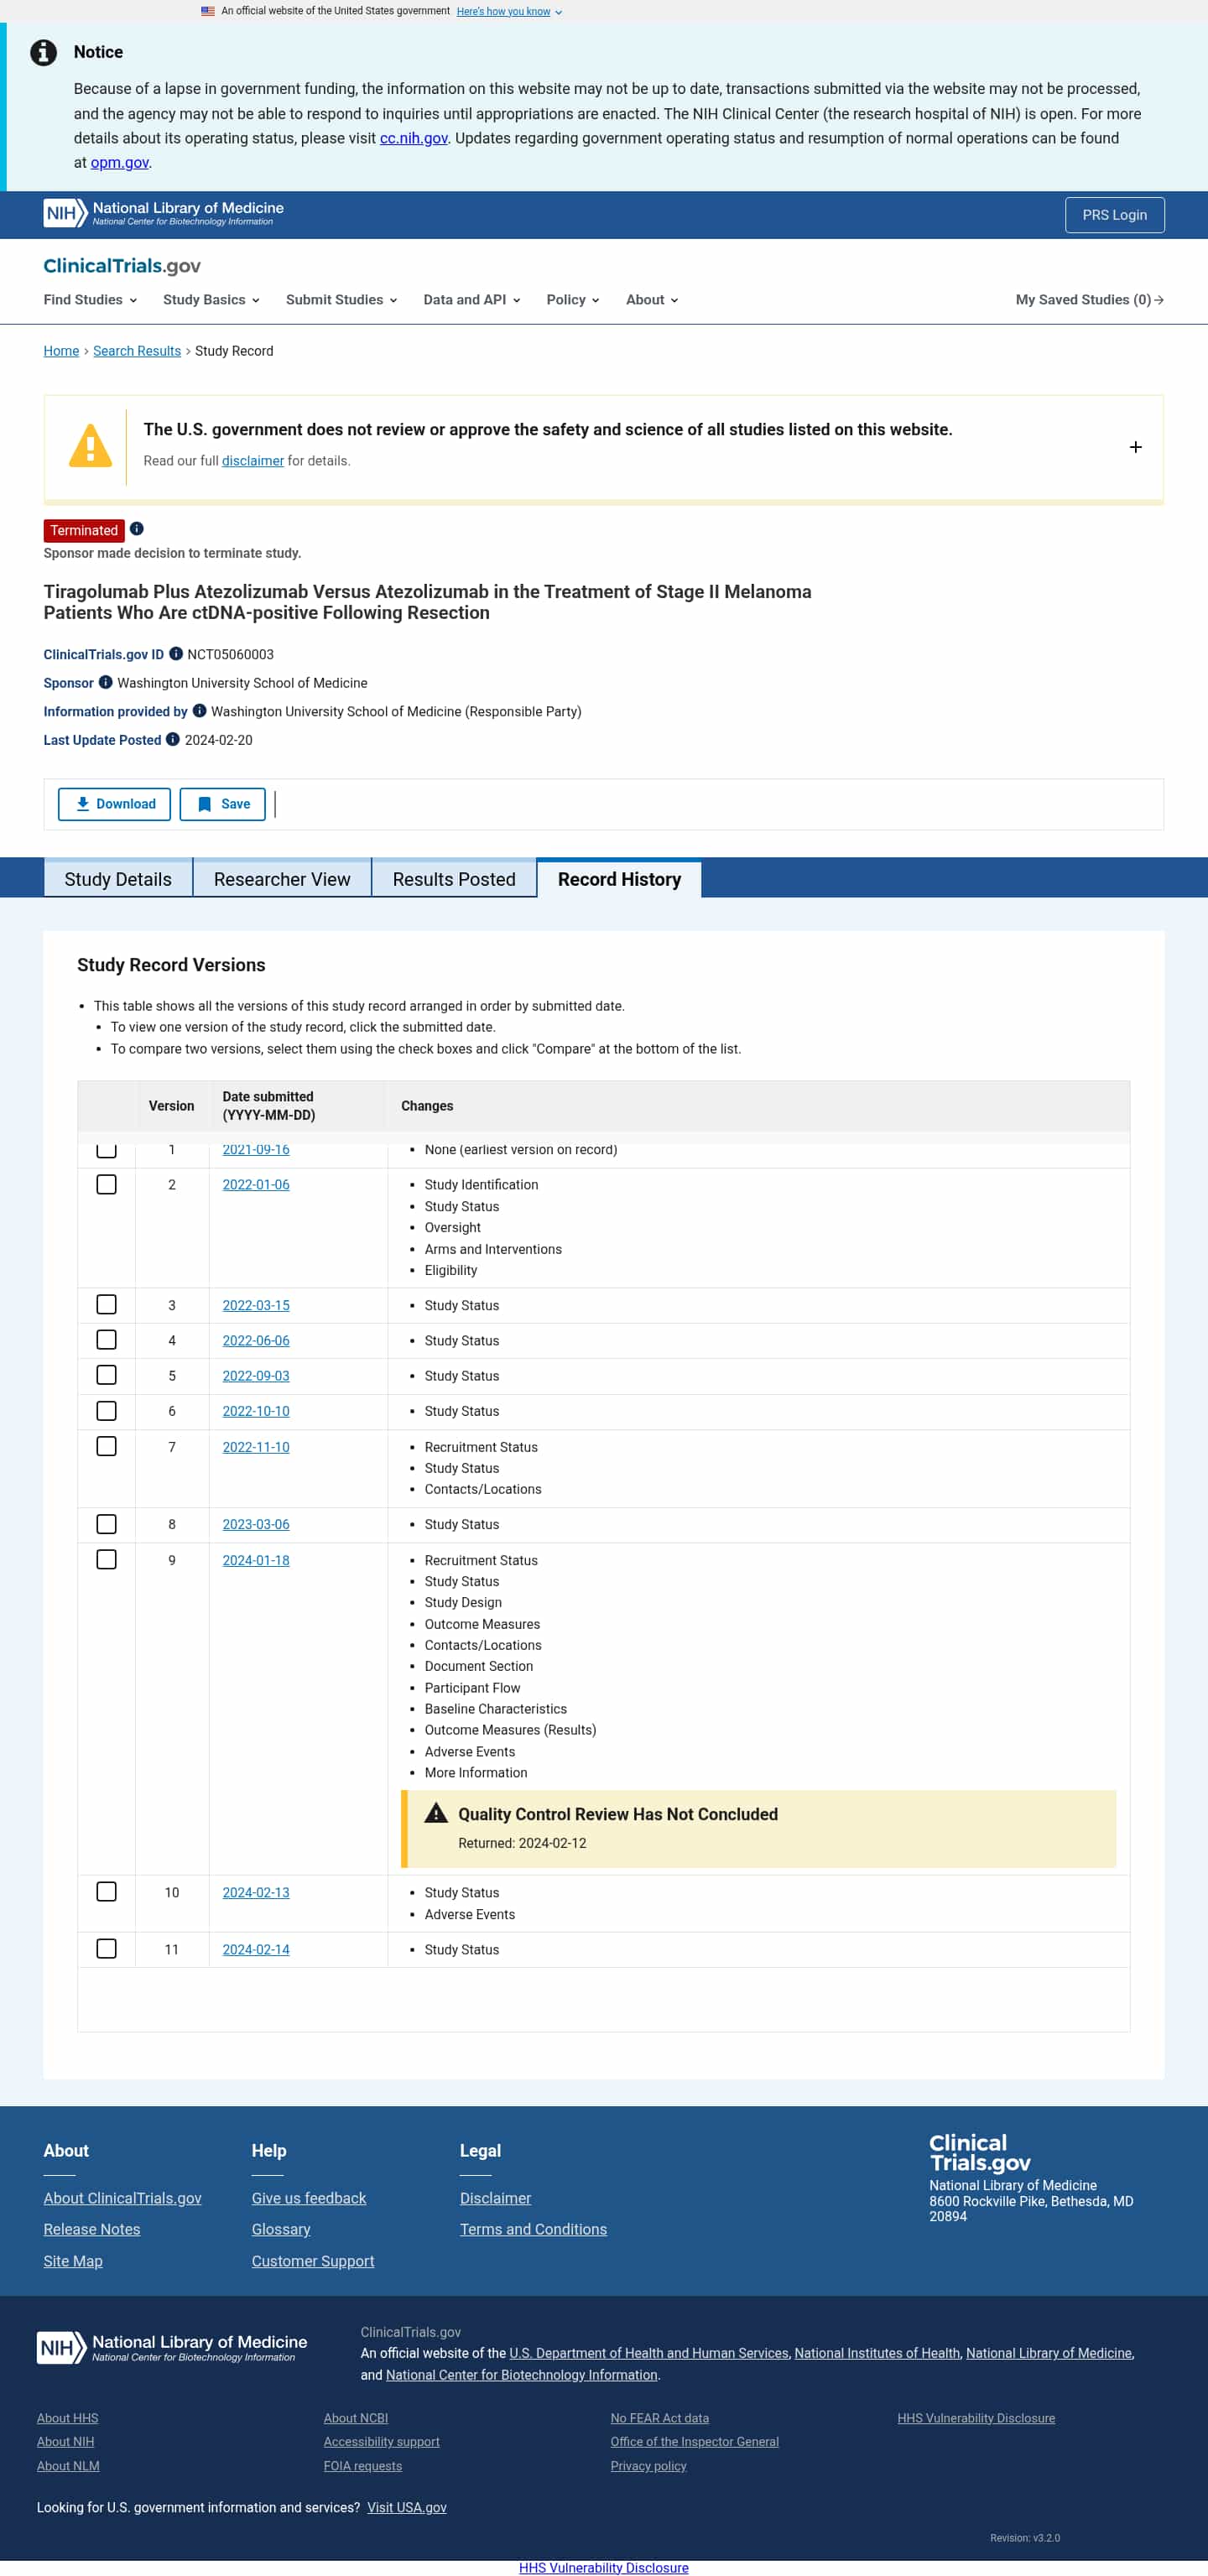
Task: Open version submitted 2024-01-18
Action: click(256, 1560)
